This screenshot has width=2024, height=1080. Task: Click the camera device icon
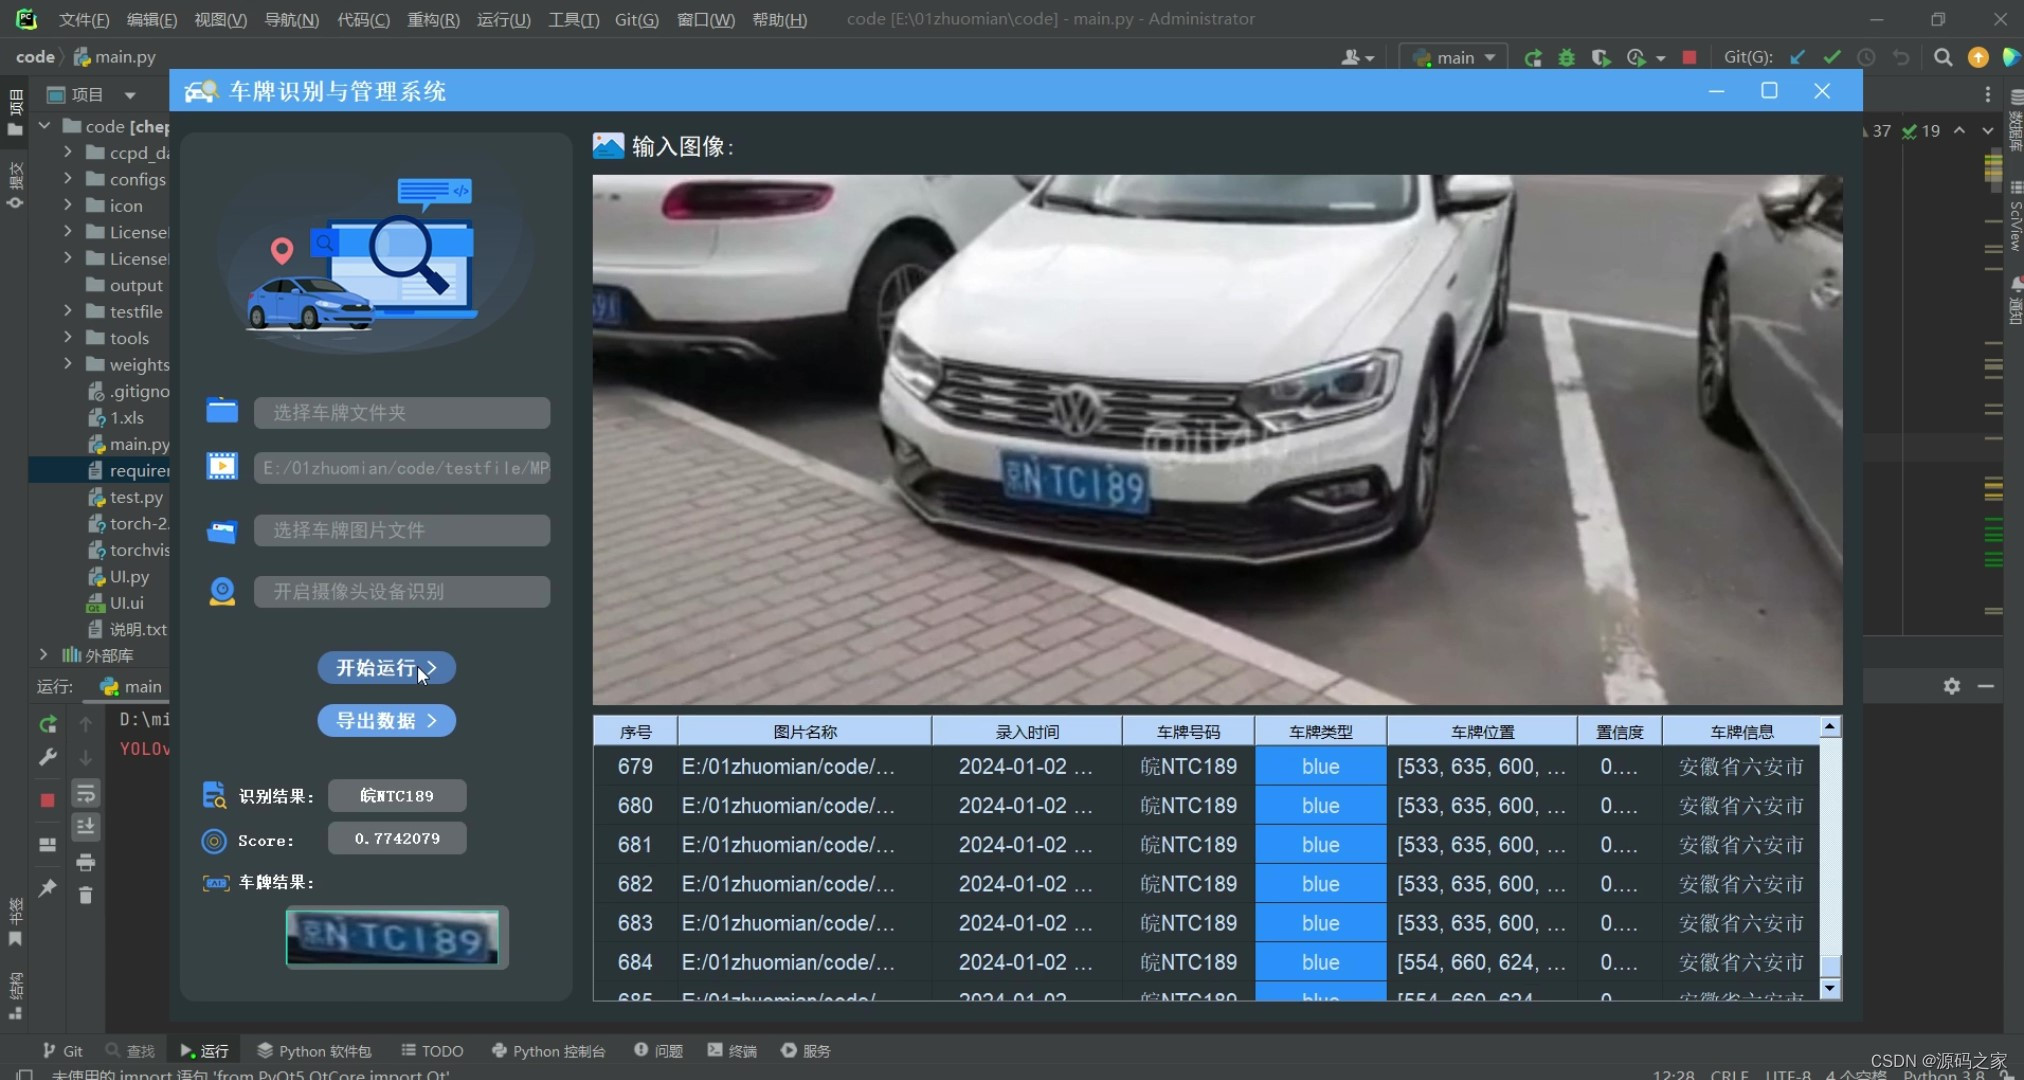click(x=222, y=591)
